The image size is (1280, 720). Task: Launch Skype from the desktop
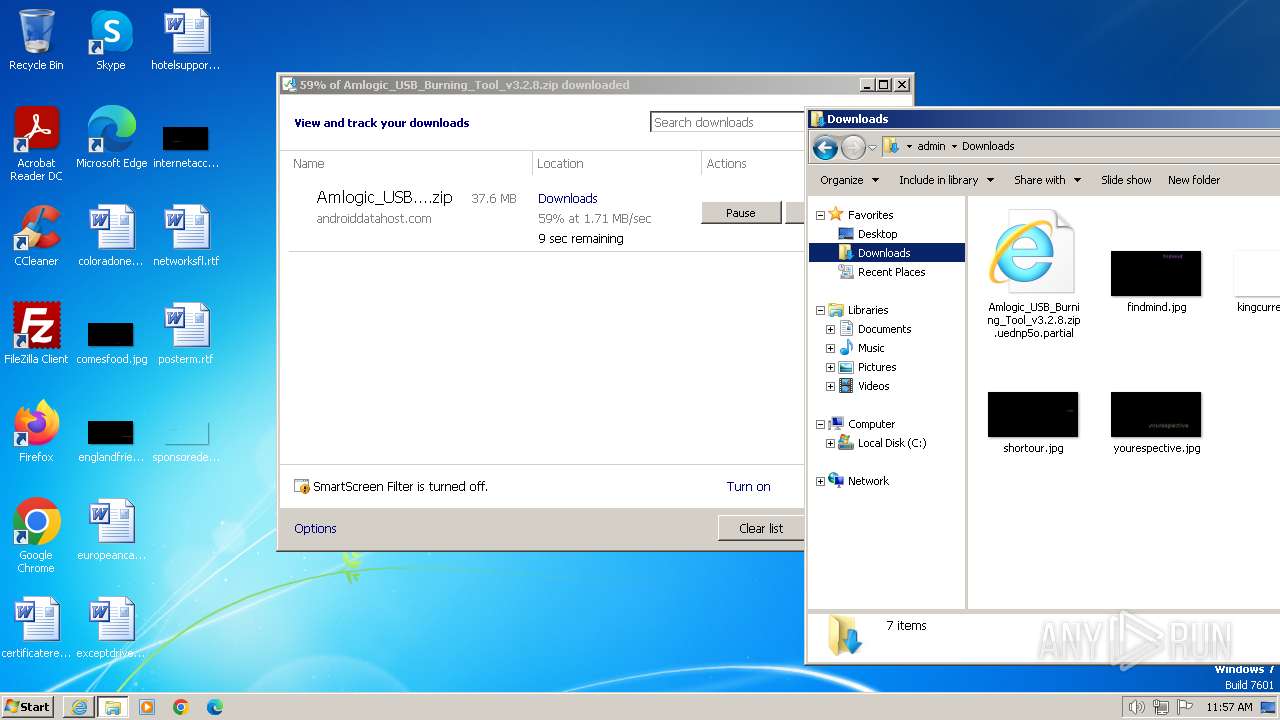coord(111,40)
